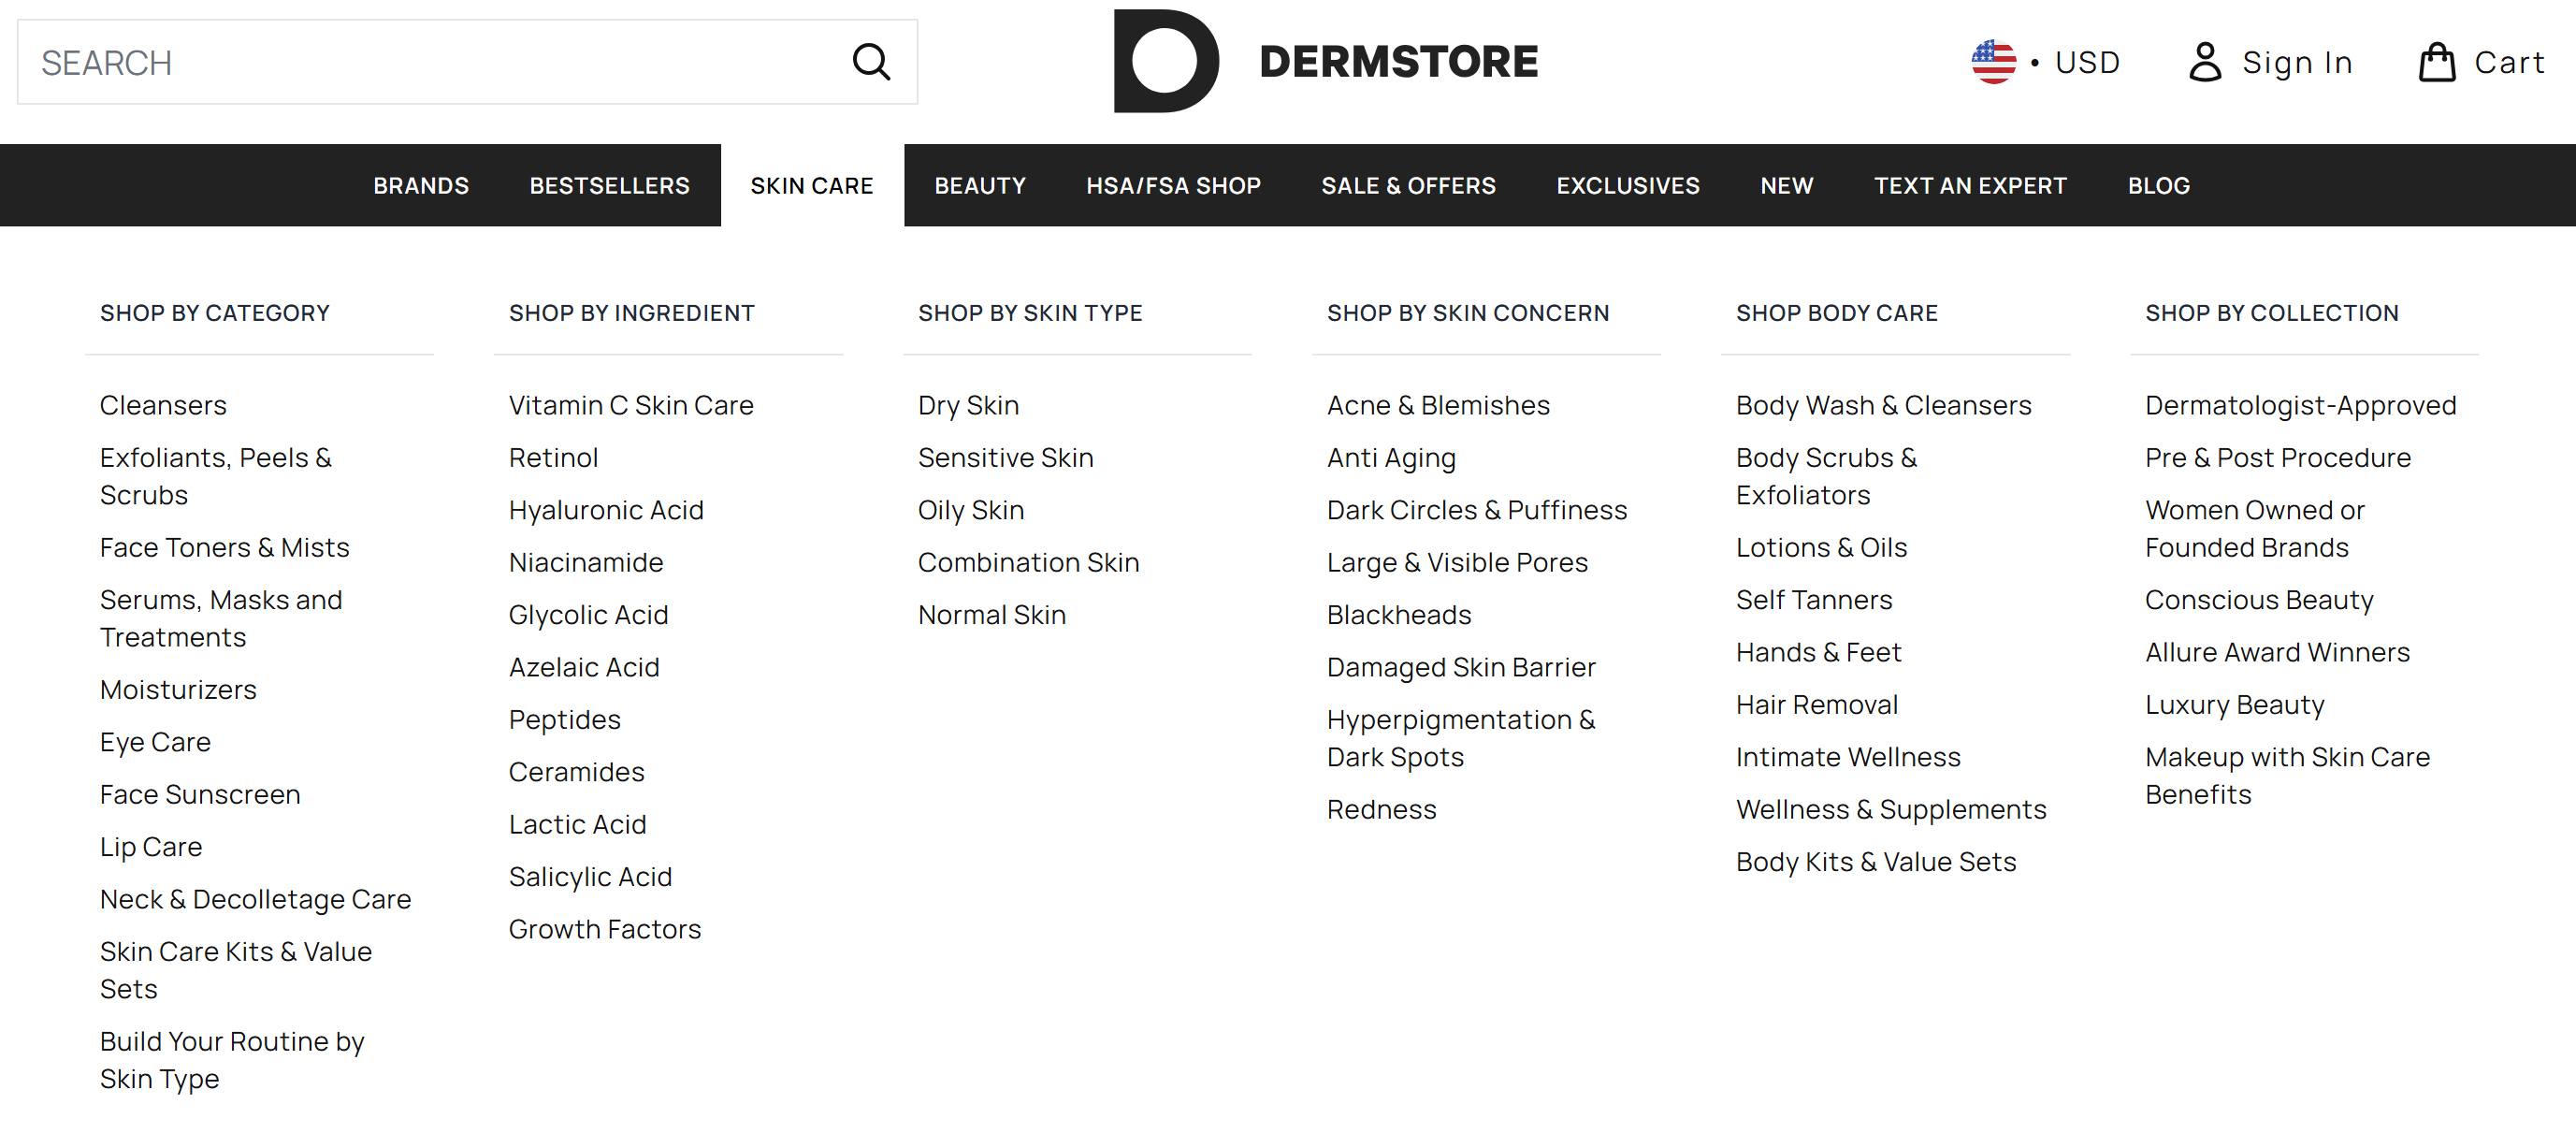Screen dimensions: 2576x1133
Task: Select the SALE & OFFERS tab
Action: coord(1408,185)
